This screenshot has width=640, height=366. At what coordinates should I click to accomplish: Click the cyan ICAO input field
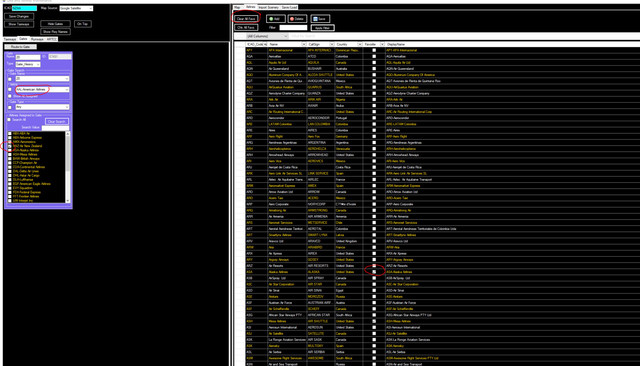coord(24,8)
